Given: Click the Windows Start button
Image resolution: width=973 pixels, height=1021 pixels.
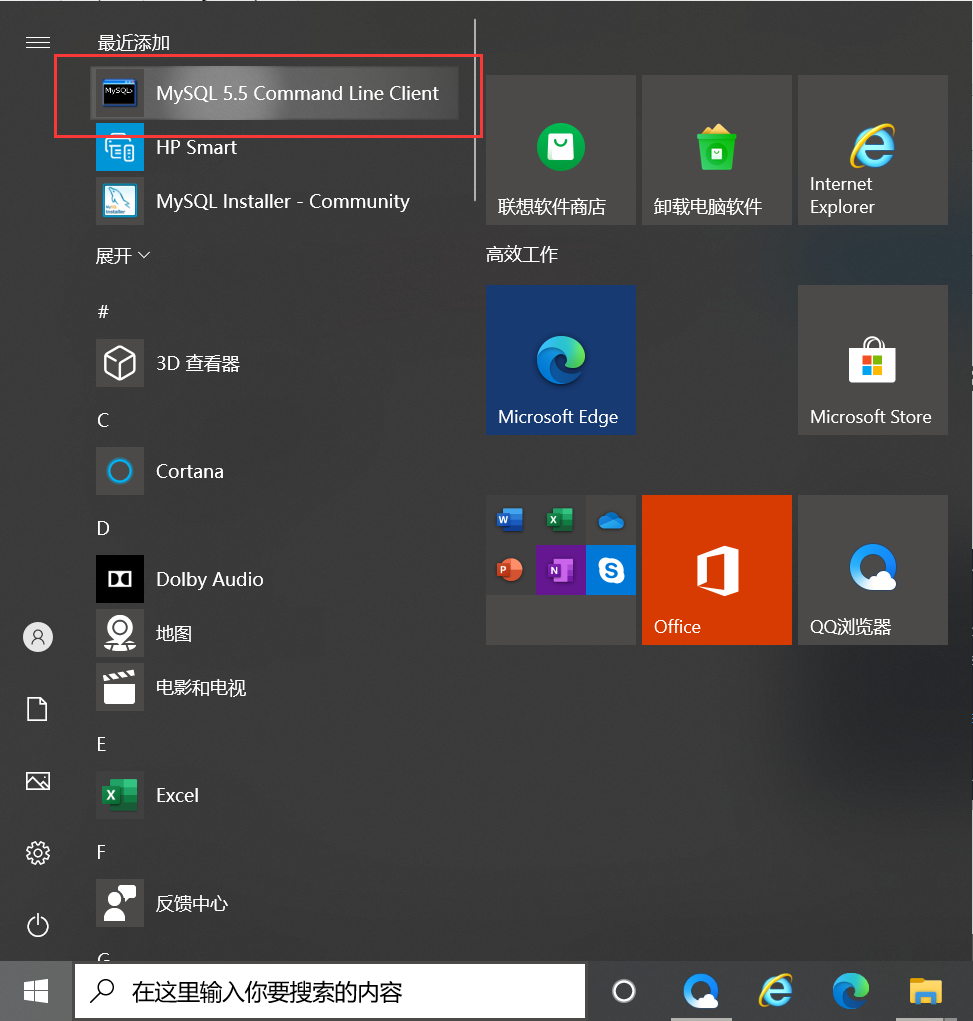Looking at the screenshot, I should [x=36, y=991].
